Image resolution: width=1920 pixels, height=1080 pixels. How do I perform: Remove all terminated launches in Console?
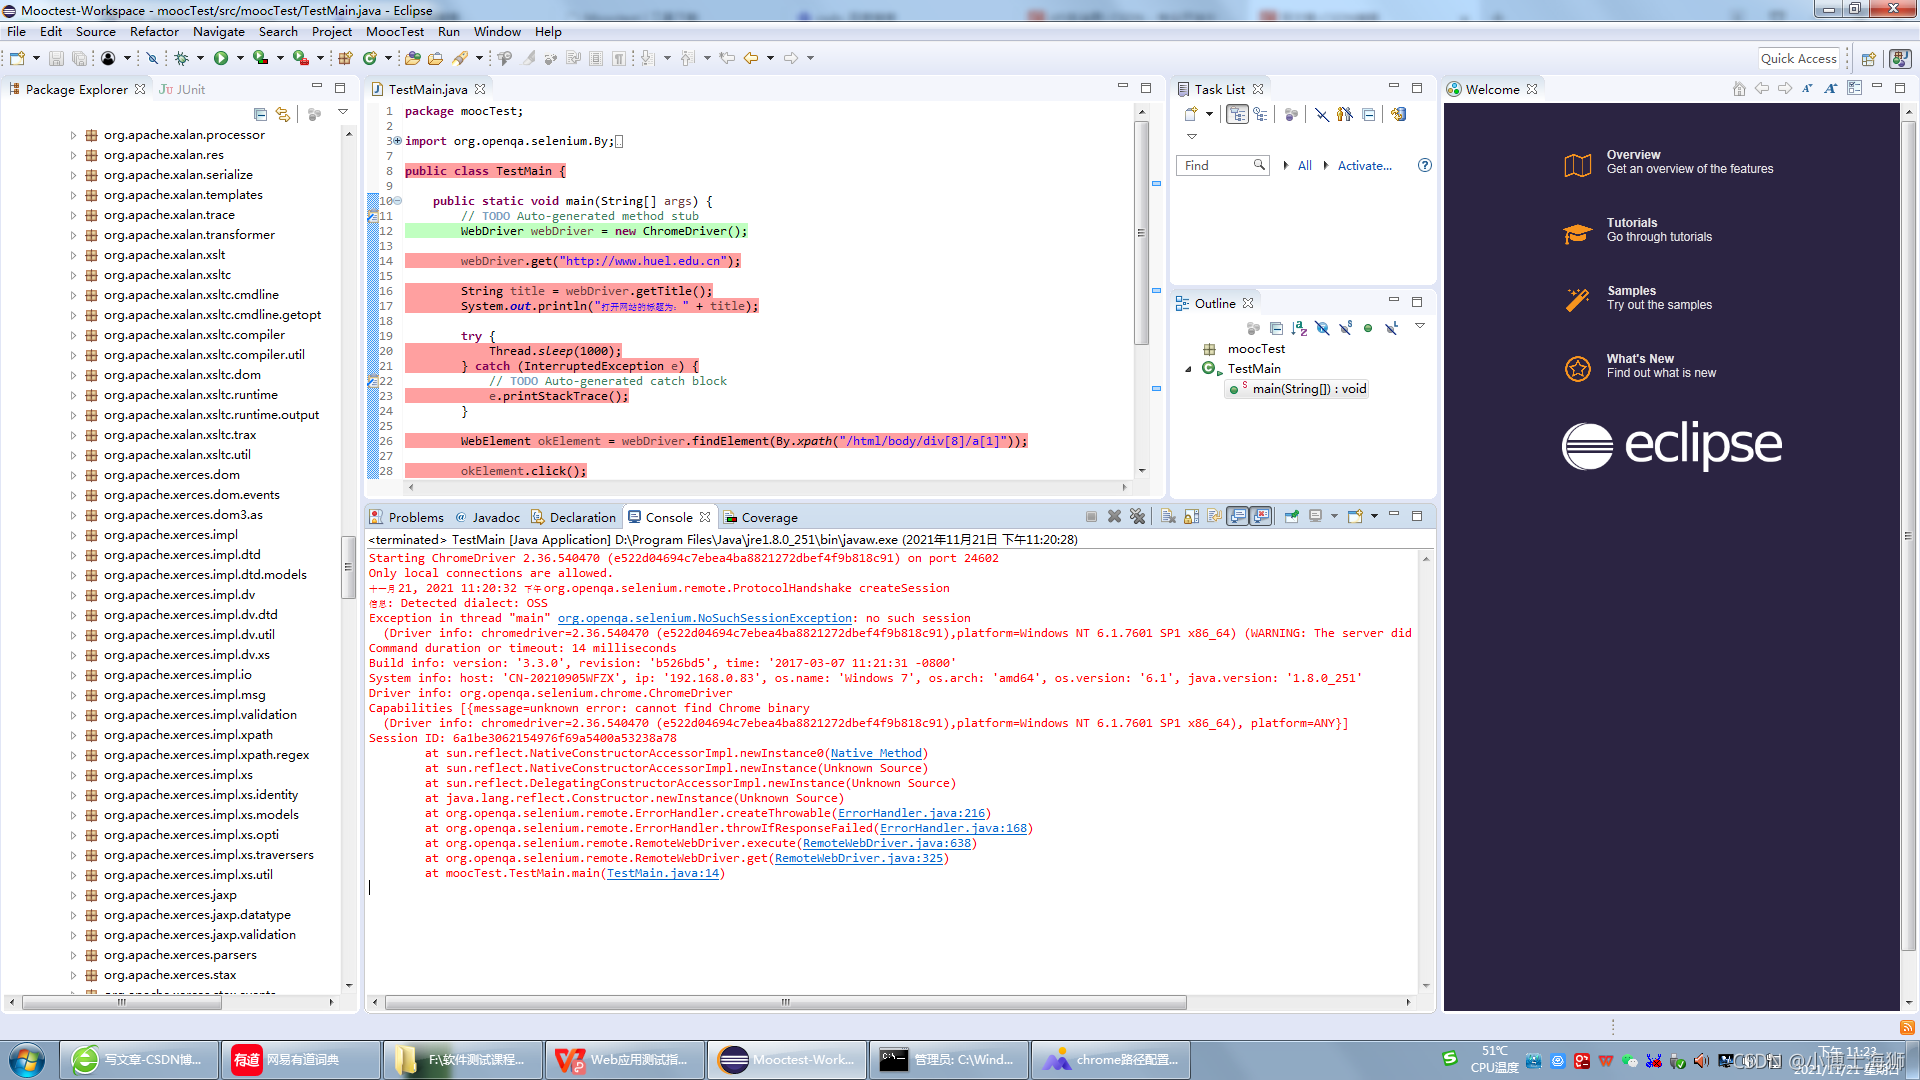point(1139,516)
